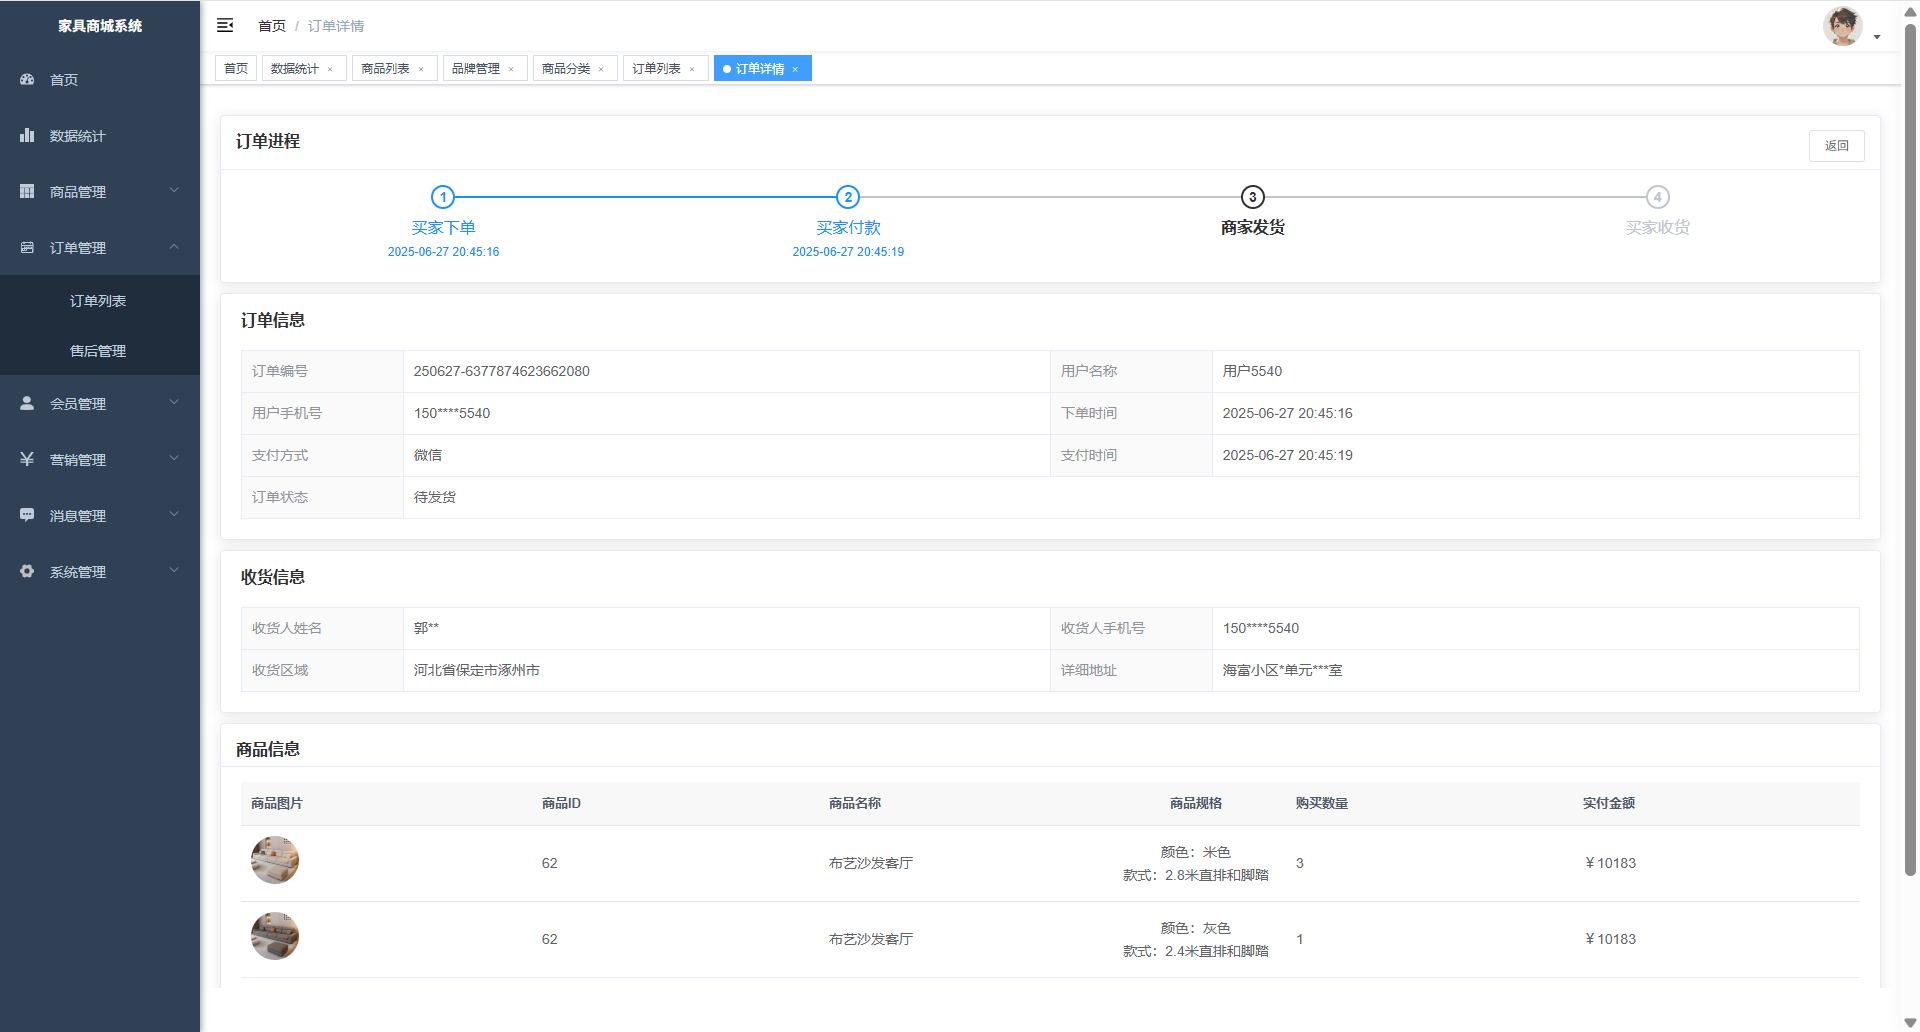Click the 商品管理 grid icon
Screen dimensions: 1920x1032
click(x=27, y=191)
